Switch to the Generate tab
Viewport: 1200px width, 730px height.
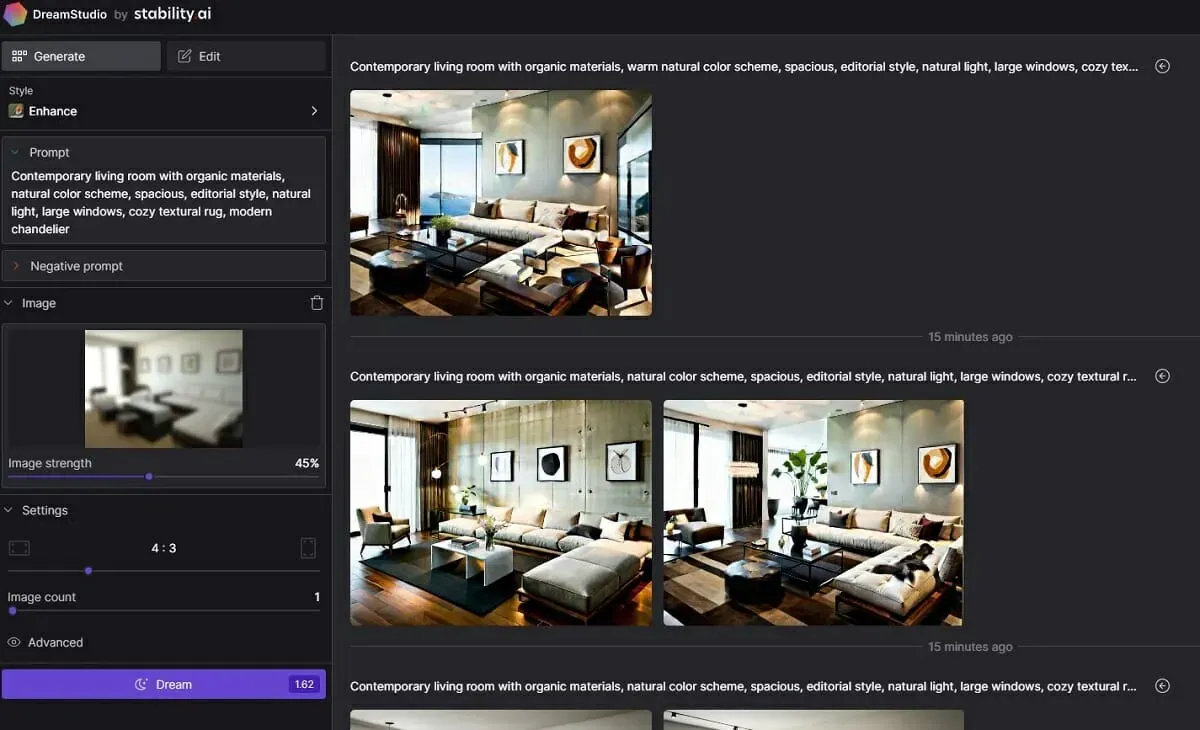tap(81, 56)
